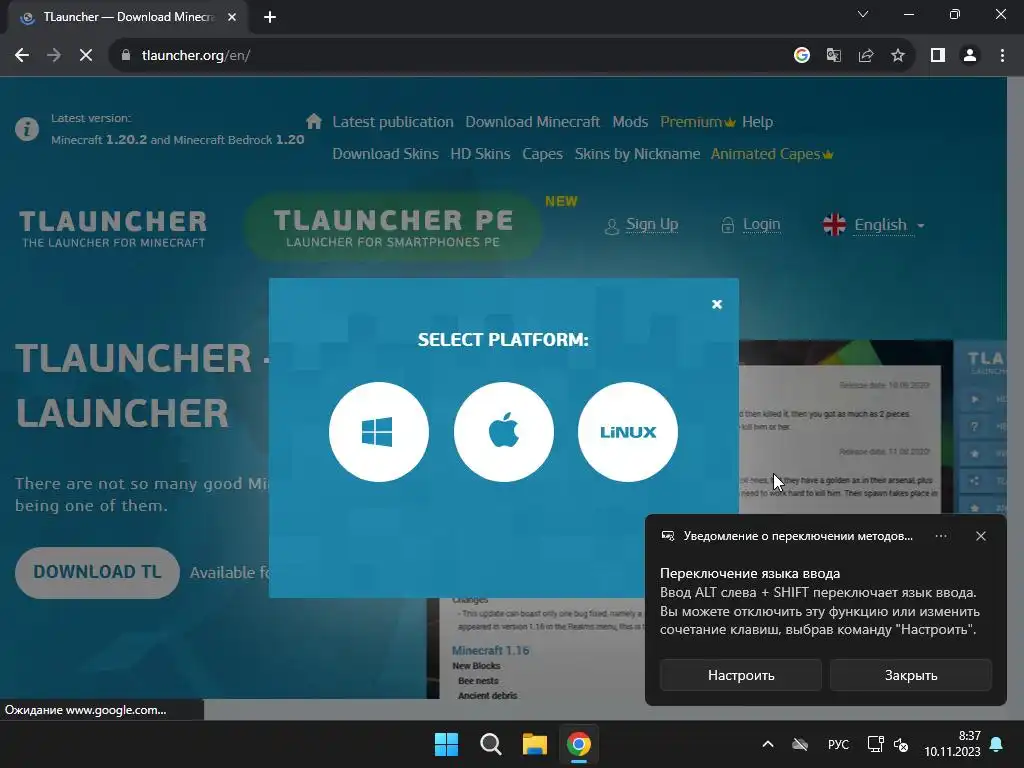Open the clock and date 8:37
Viewport: 1024px width, 768px height.
pos(952,744)
